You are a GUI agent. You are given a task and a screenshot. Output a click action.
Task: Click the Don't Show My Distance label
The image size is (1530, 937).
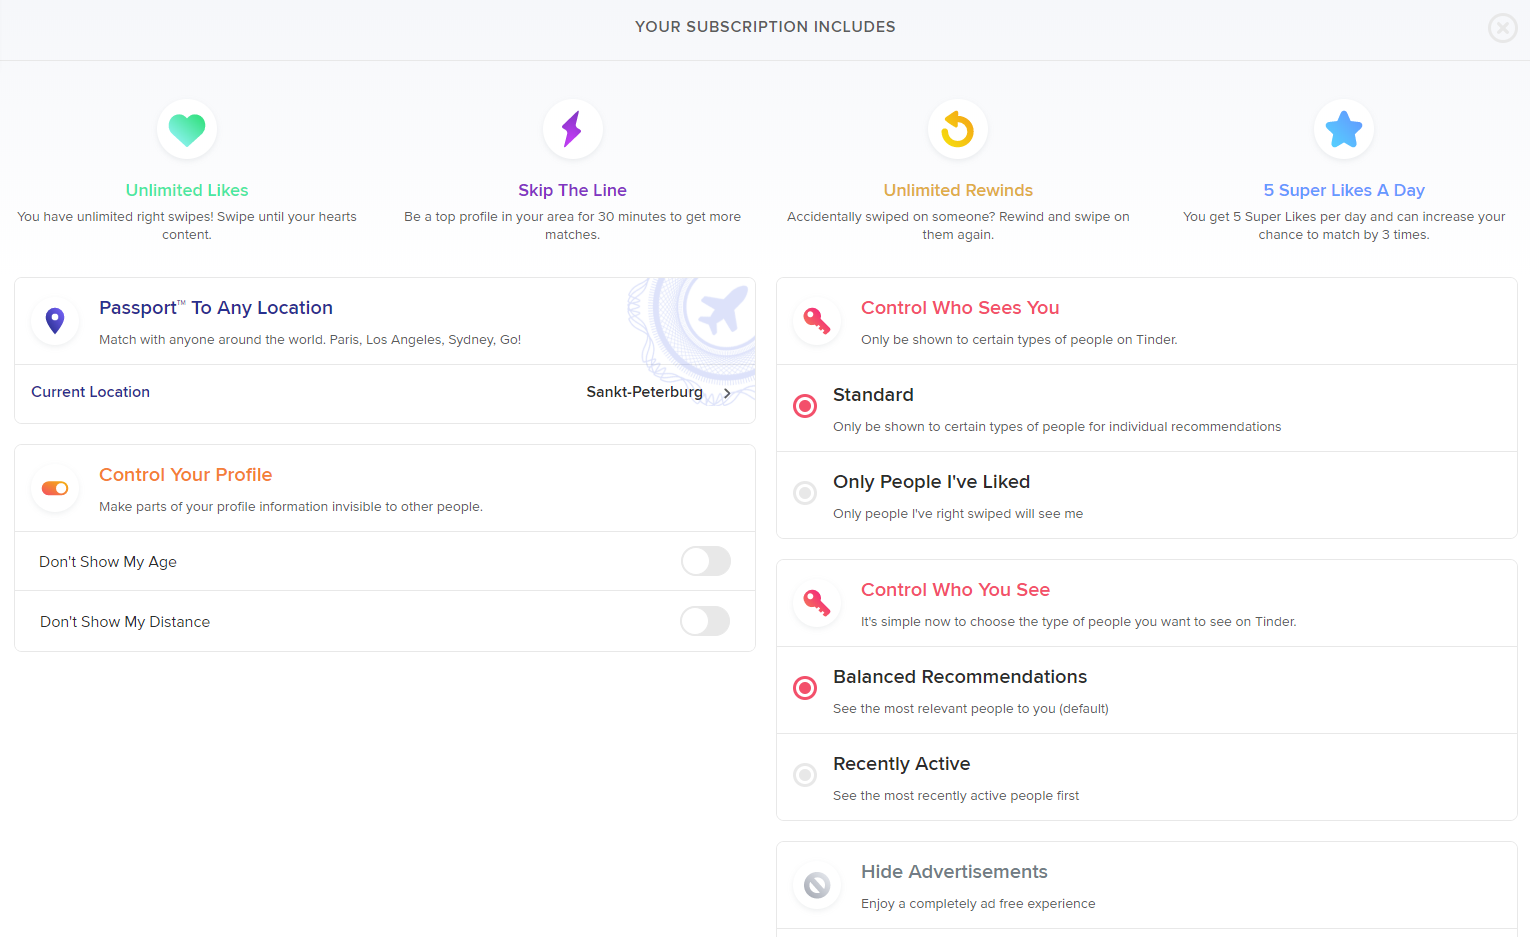coord(125,622)
